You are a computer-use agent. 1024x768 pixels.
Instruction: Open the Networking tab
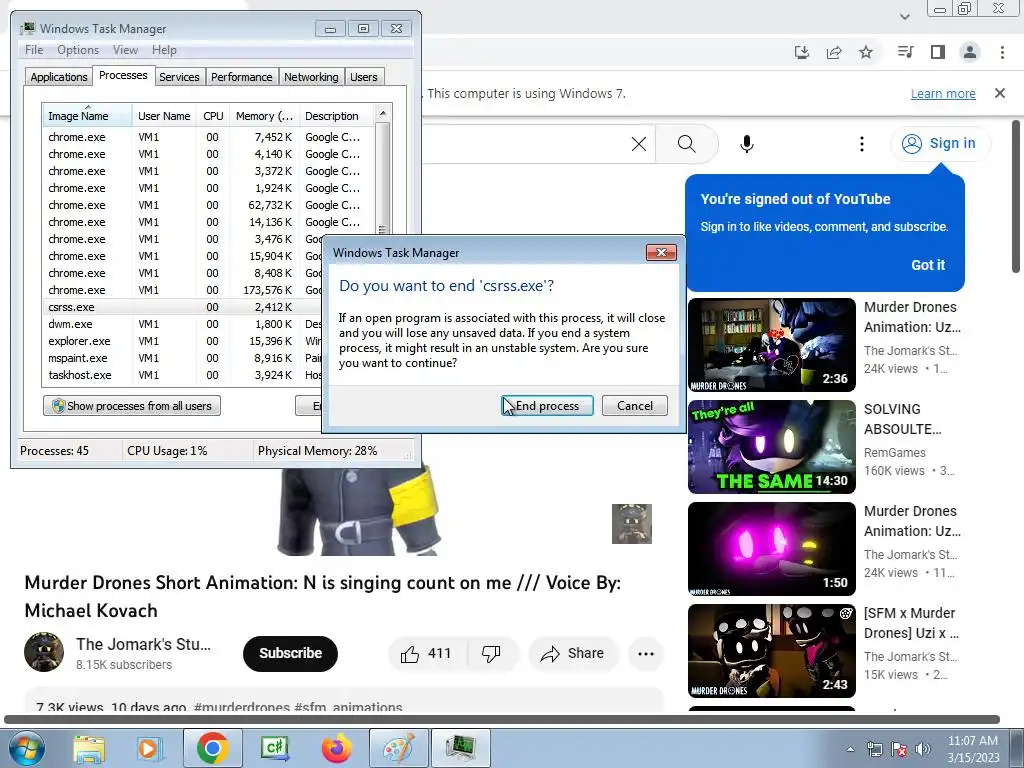tap(311, 77)
